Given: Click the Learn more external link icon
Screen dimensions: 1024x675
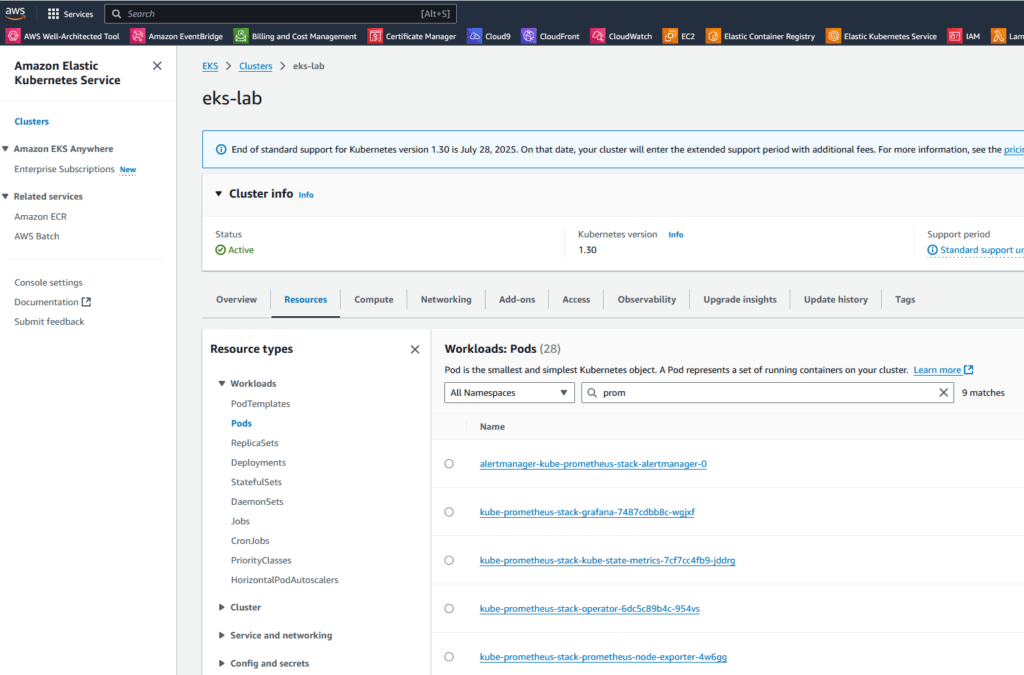Looking at the screenshot, I should (968, 369).
